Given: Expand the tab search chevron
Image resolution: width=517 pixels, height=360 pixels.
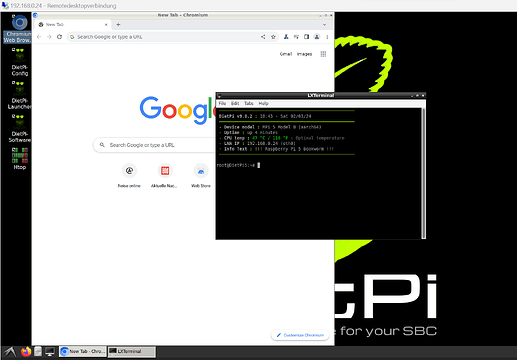Looking at the screenshot, I should (324, 24).
